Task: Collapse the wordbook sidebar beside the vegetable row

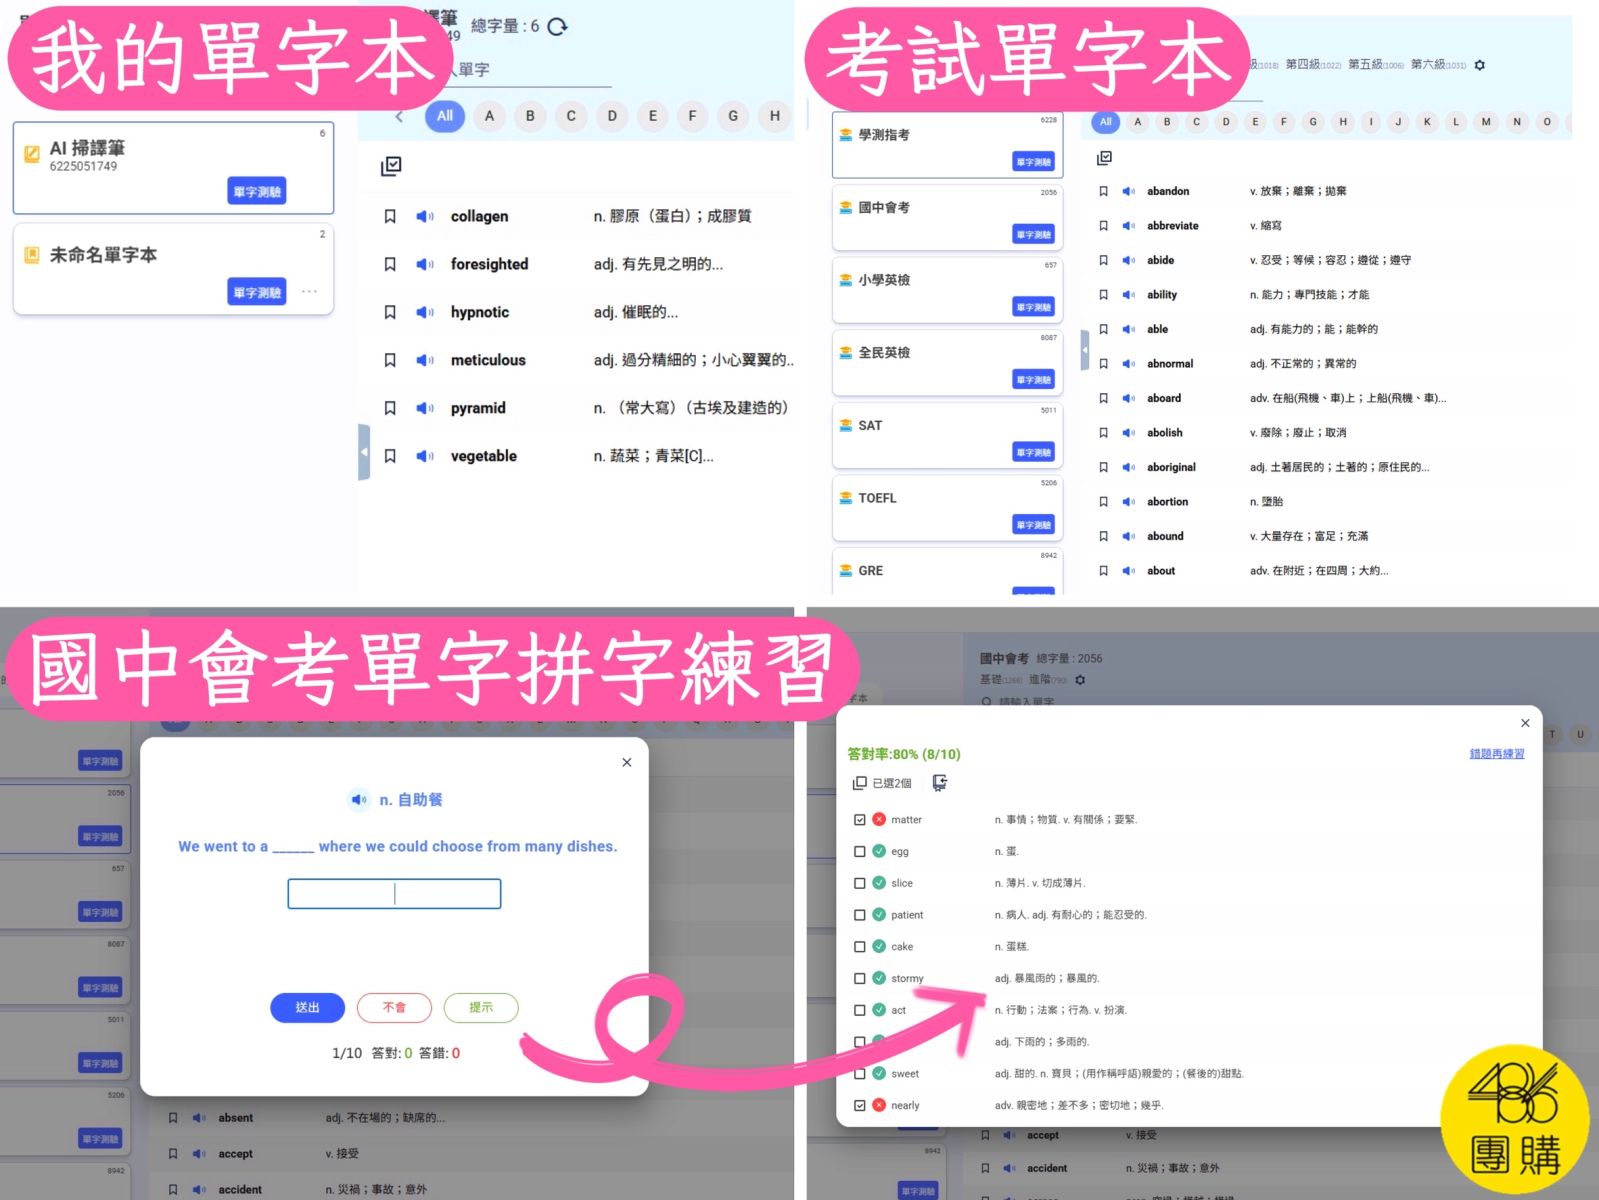Action: [364, 453]
